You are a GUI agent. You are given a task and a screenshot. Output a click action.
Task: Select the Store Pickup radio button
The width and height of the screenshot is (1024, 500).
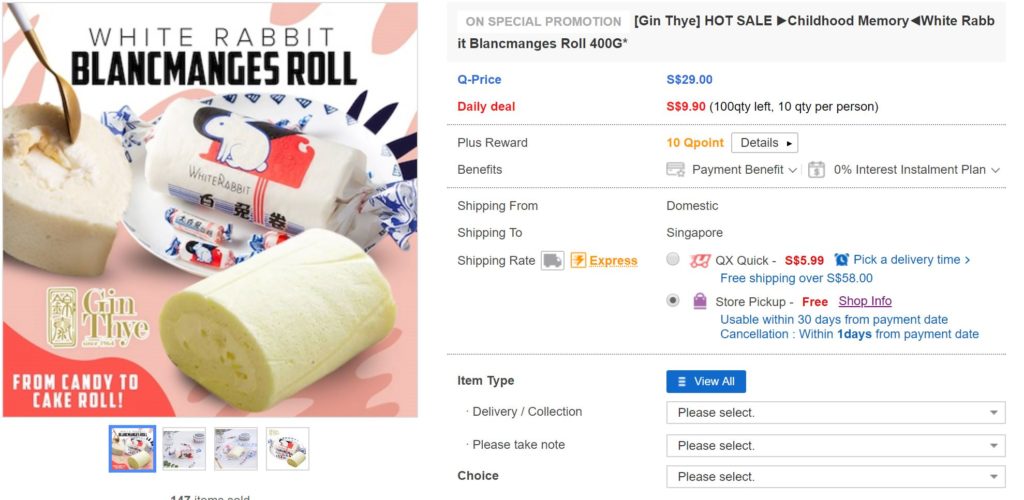(673, 300)
